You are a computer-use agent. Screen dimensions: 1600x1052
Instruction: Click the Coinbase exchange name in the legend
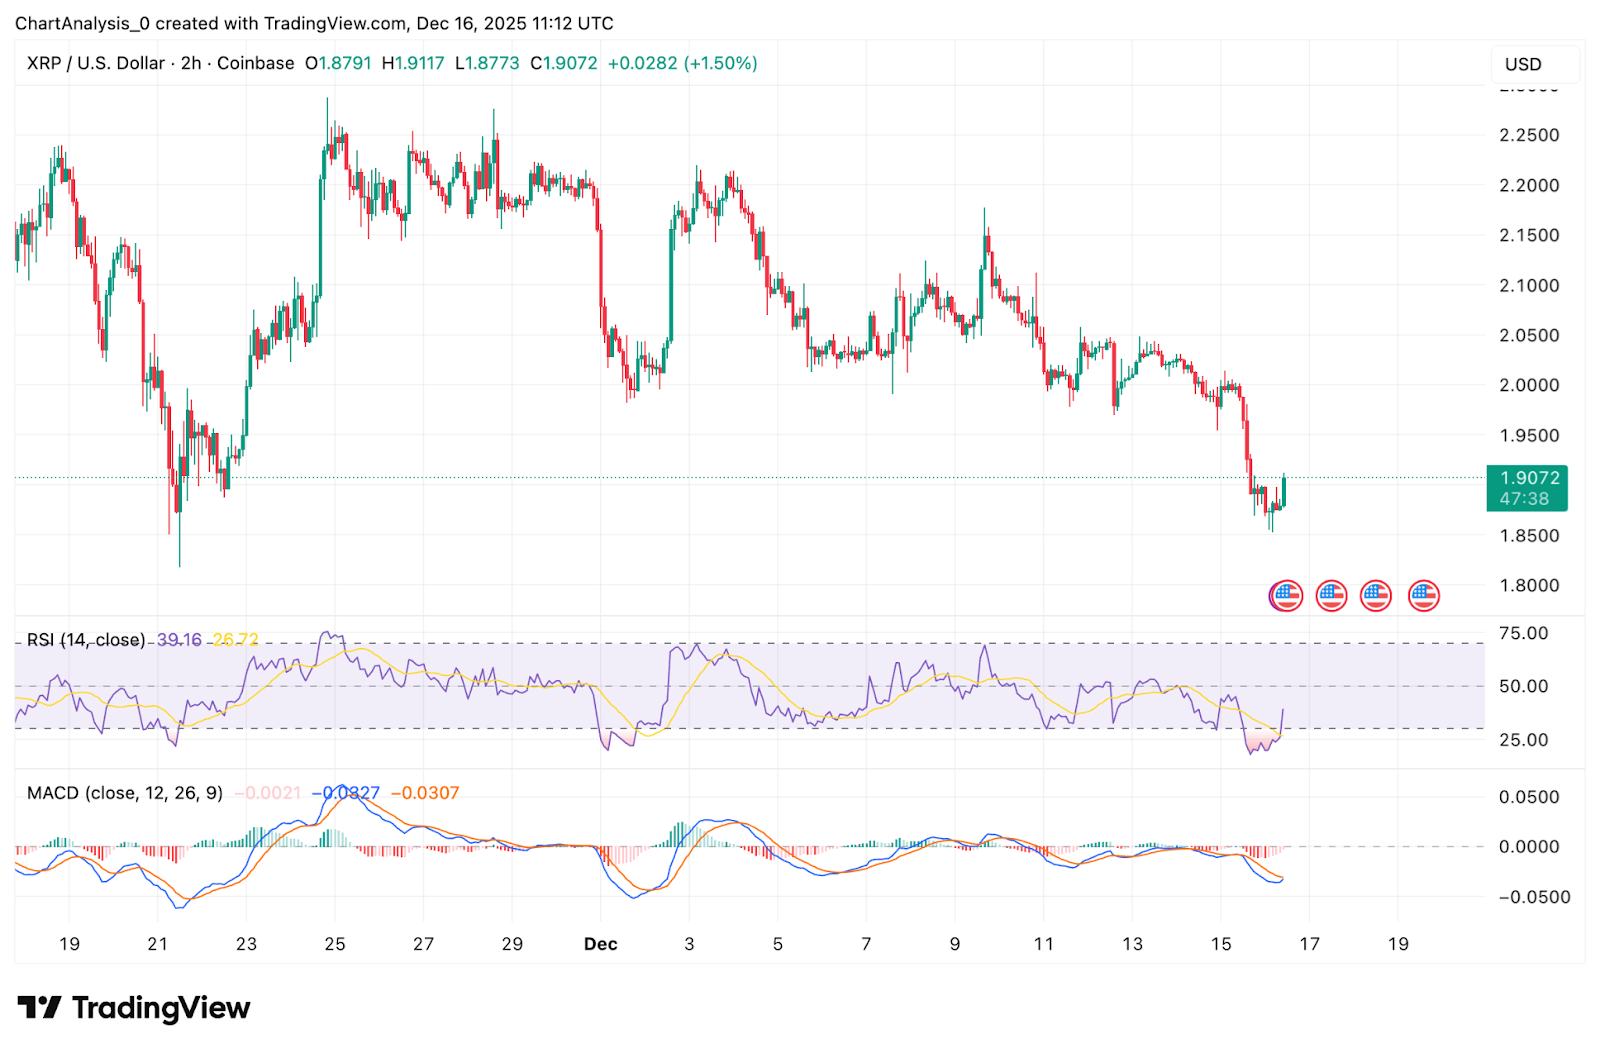256,63
